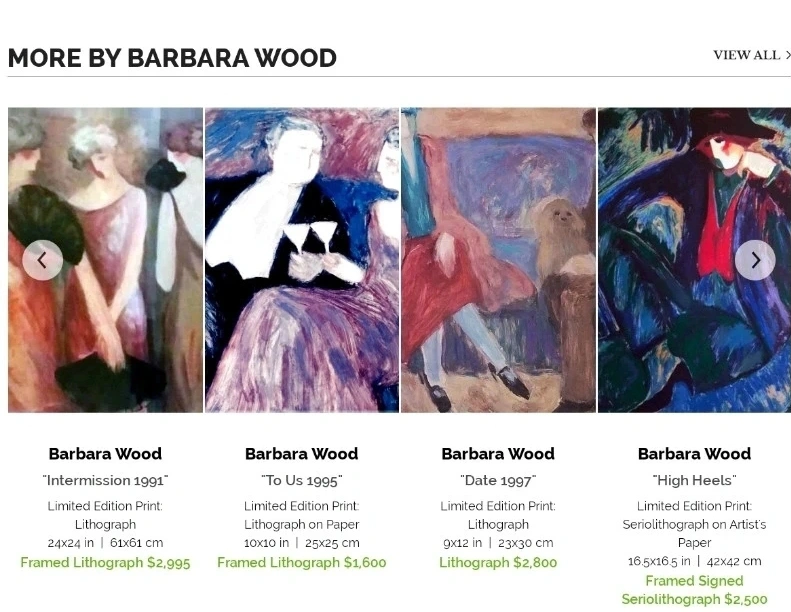Screen dimensions: 791x612
Task: Click Barbara Wood name above Date 1997
Action: click(x=498, y=454)
